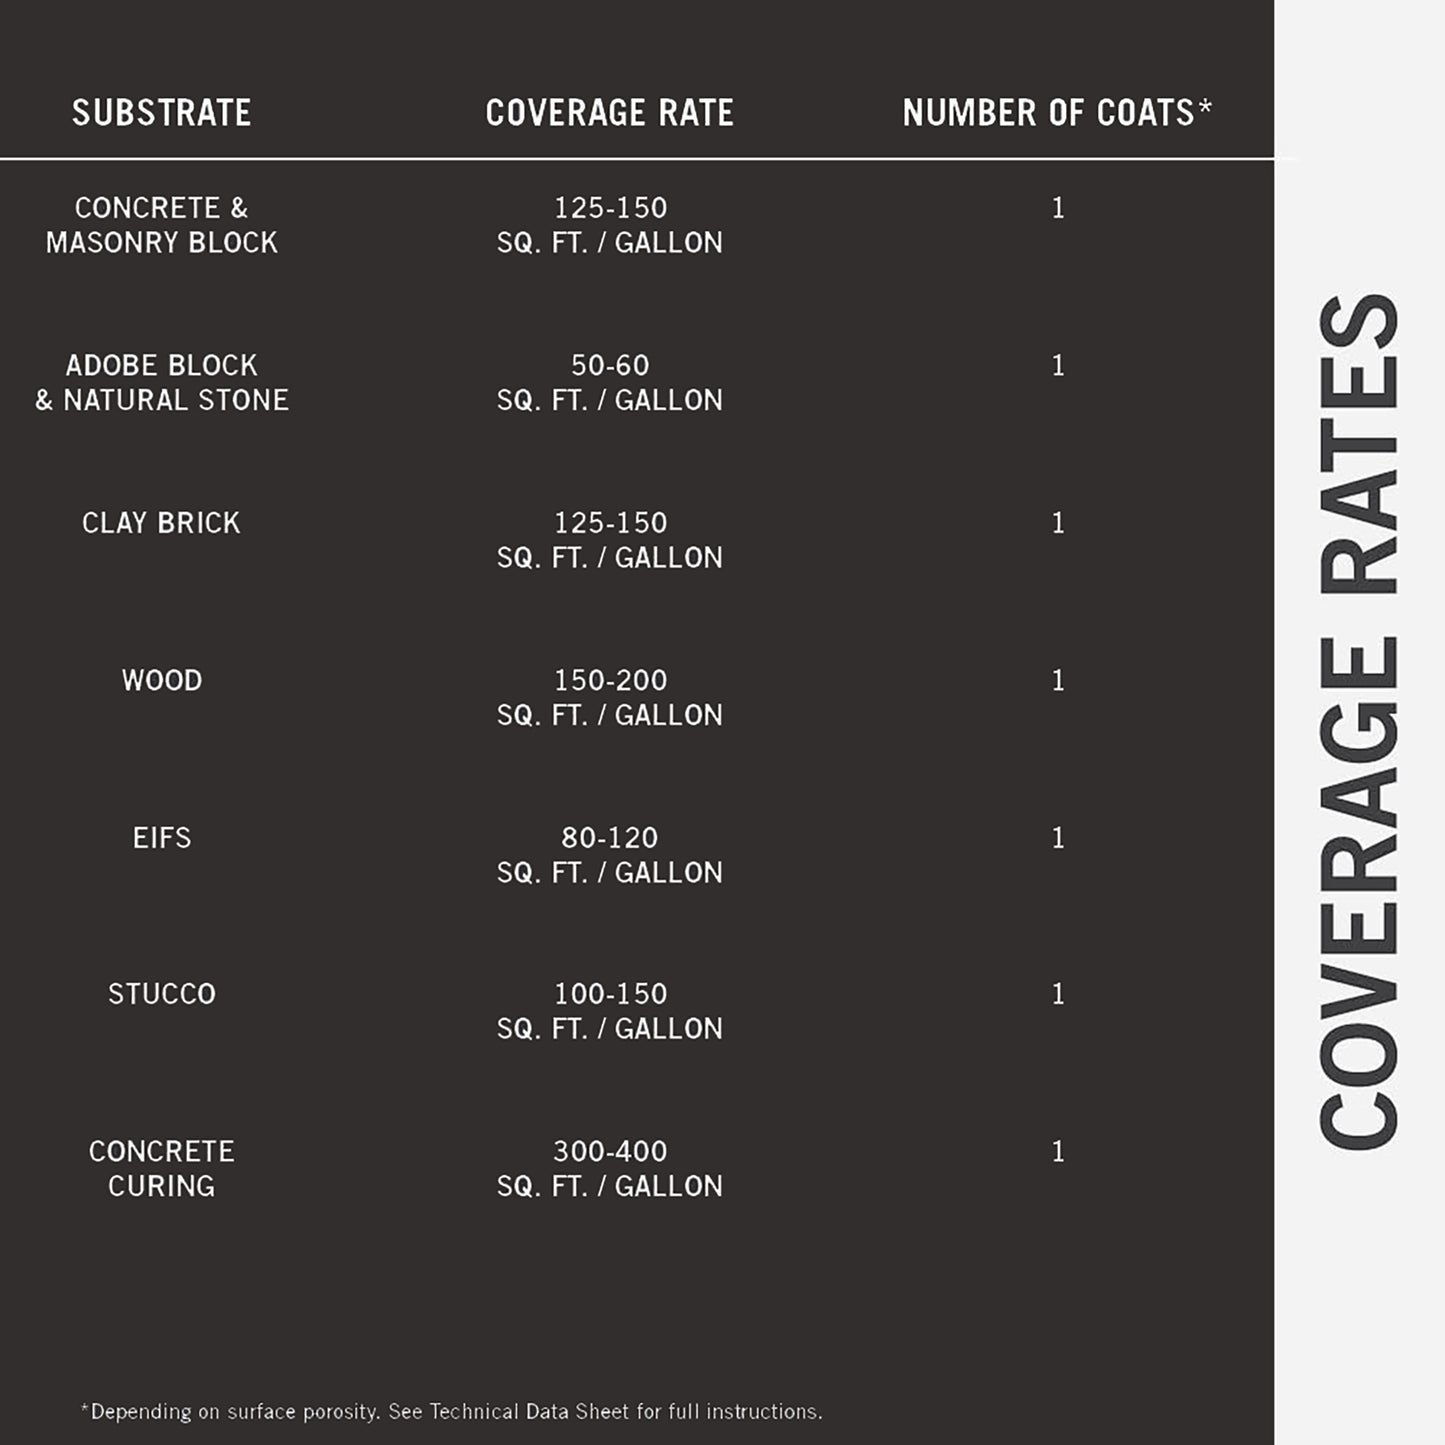
Task: Click the vertical COVERAGE RATES title
Action: tap(1358, 722)
